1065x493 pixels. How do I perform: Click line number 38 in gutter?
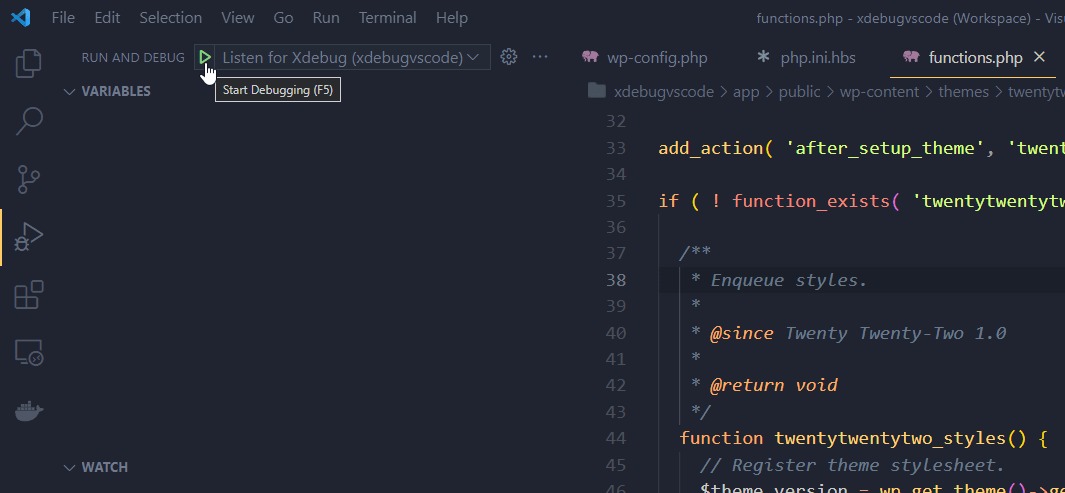point(615,280)
